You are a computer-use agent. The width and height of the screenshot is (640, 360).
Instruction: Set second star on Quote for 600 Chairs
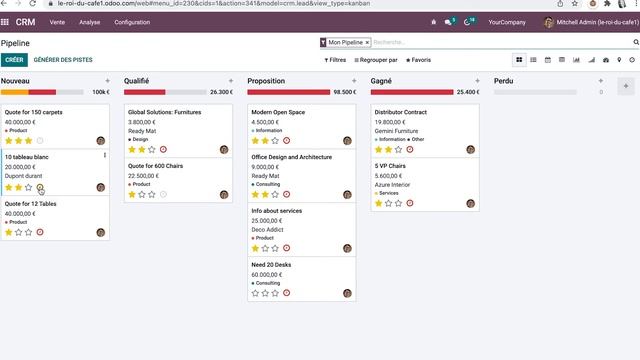[142, 194]
